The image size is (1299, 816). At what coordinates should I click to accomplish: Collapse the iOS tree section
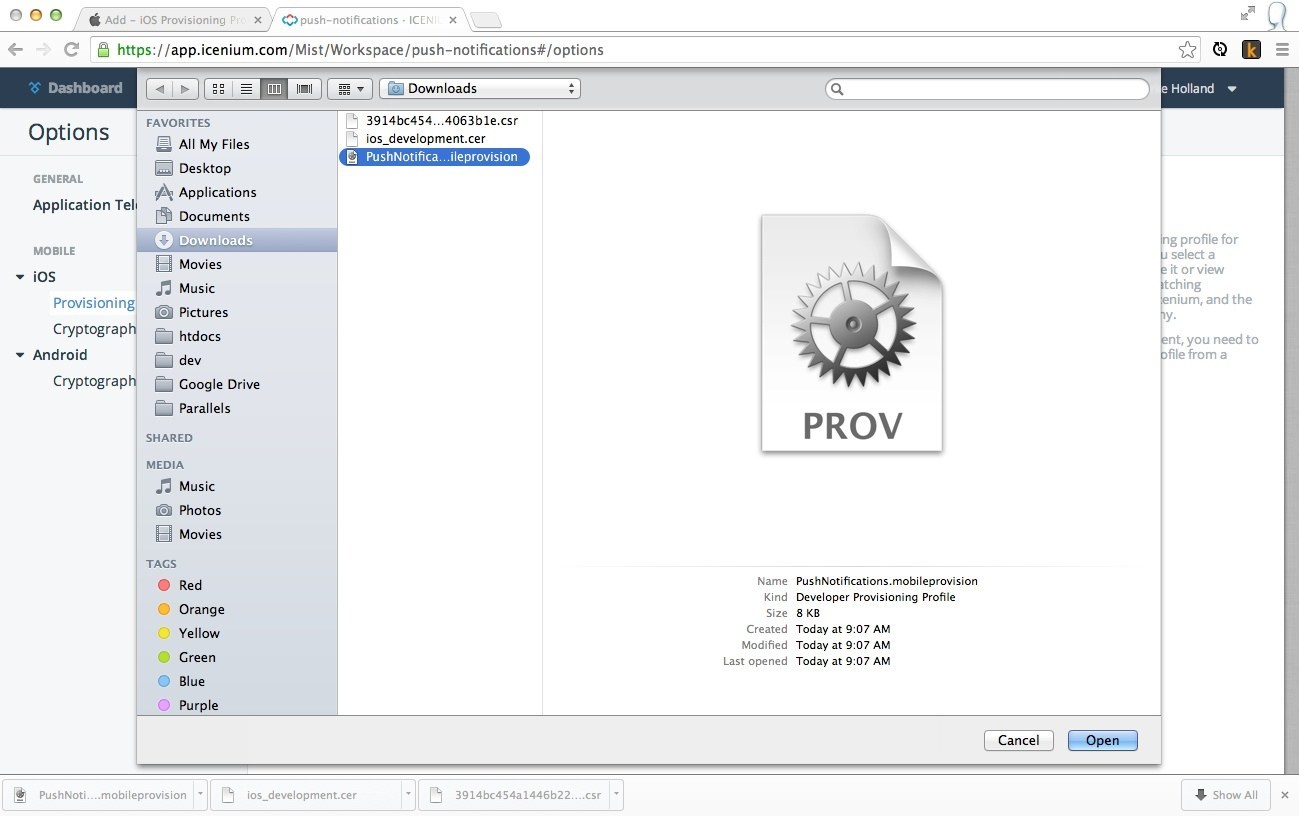pos(20,277)
